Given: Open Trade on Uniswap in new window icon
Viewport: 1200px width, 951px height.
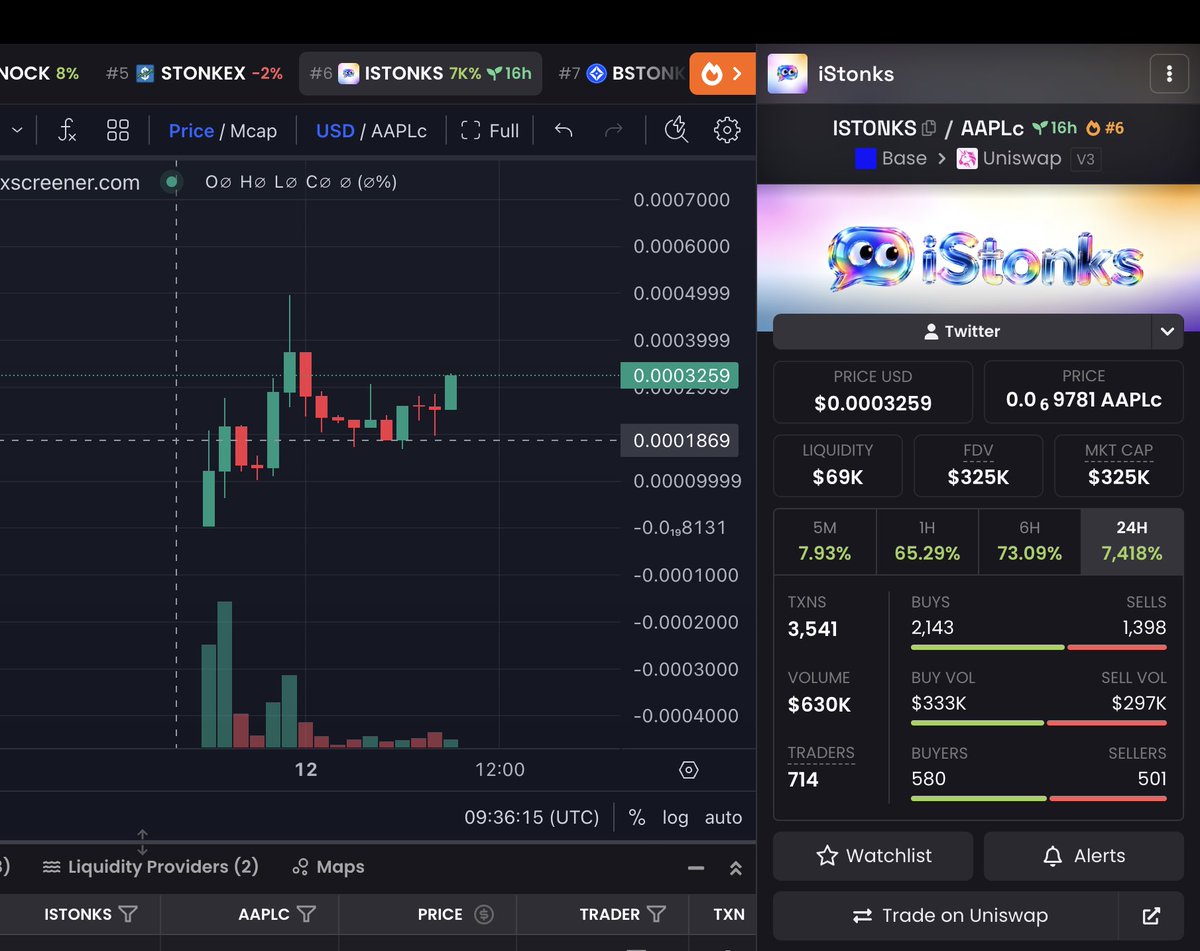Looking at the screenshot, I should click(1152, 915).
